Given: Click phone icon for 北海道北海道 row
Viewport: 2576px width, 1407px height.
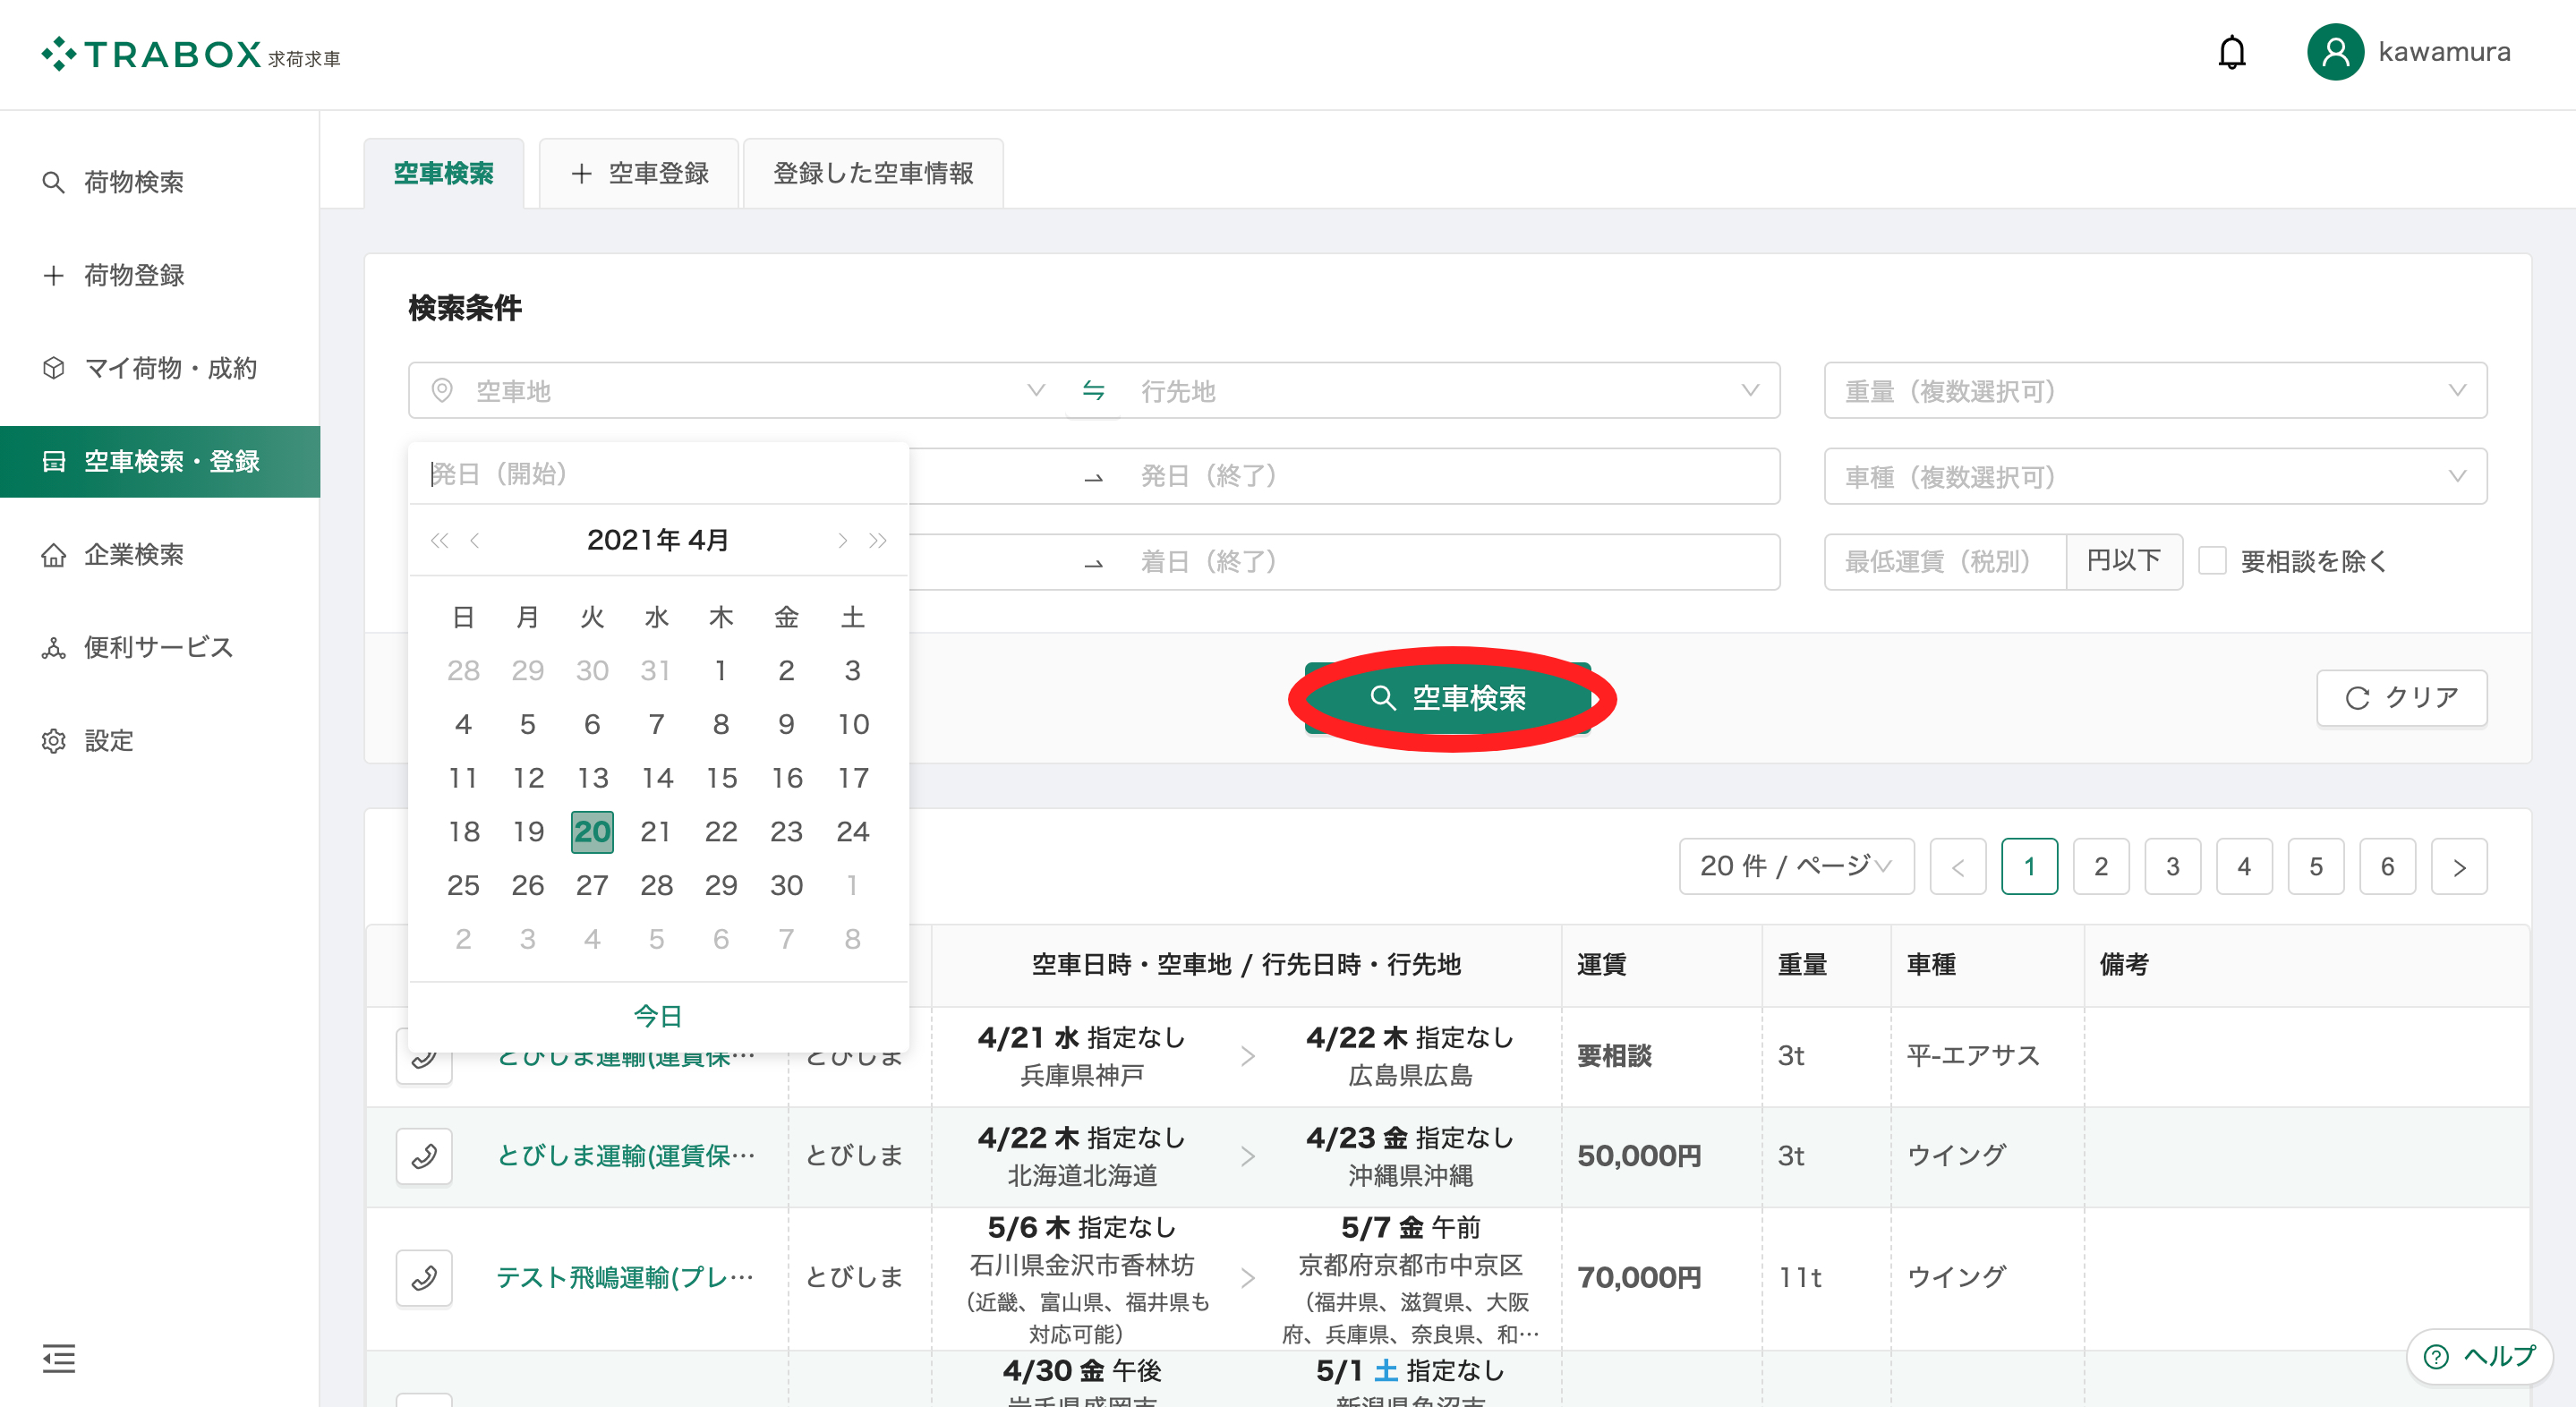Looking at the screenshot, I should (424, 1156).
